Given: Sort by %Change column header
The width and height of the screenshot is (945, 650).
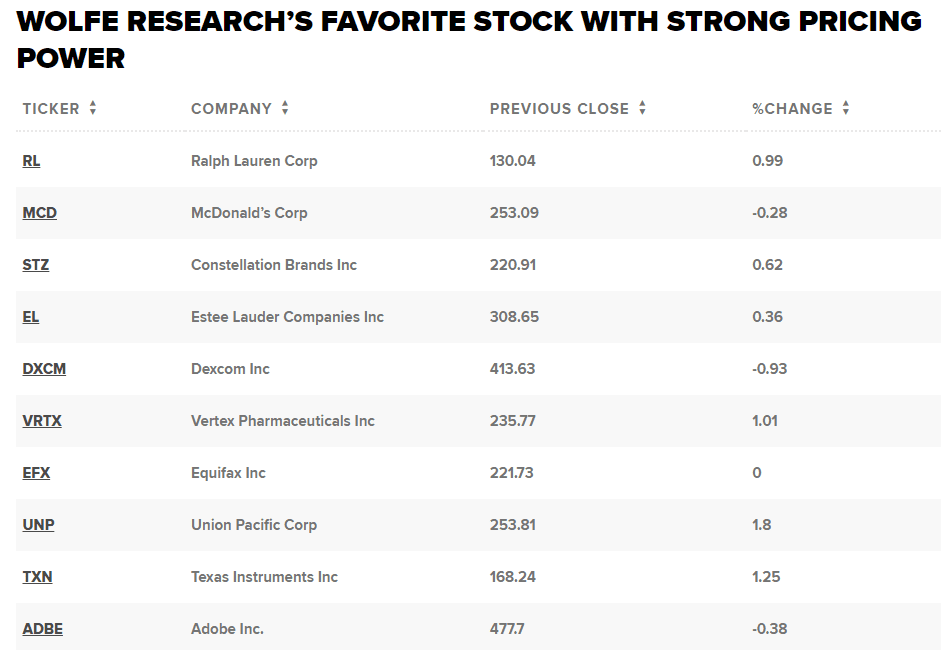Looking at the screenshot, I should (x=792, y=109).
